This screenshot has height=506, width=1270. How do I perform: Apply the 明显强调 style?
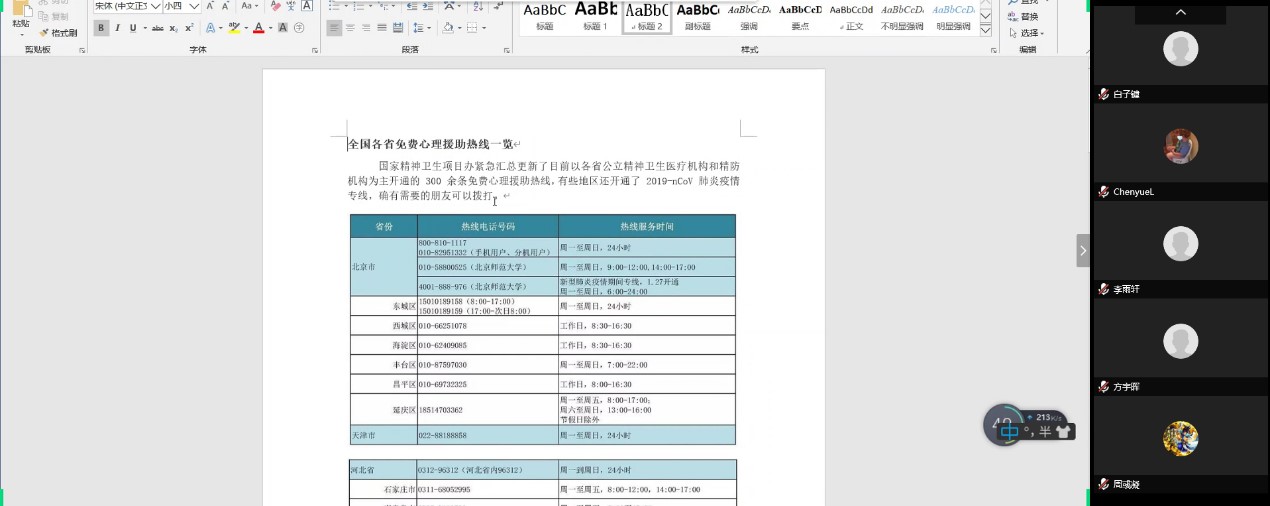(954, 17)
